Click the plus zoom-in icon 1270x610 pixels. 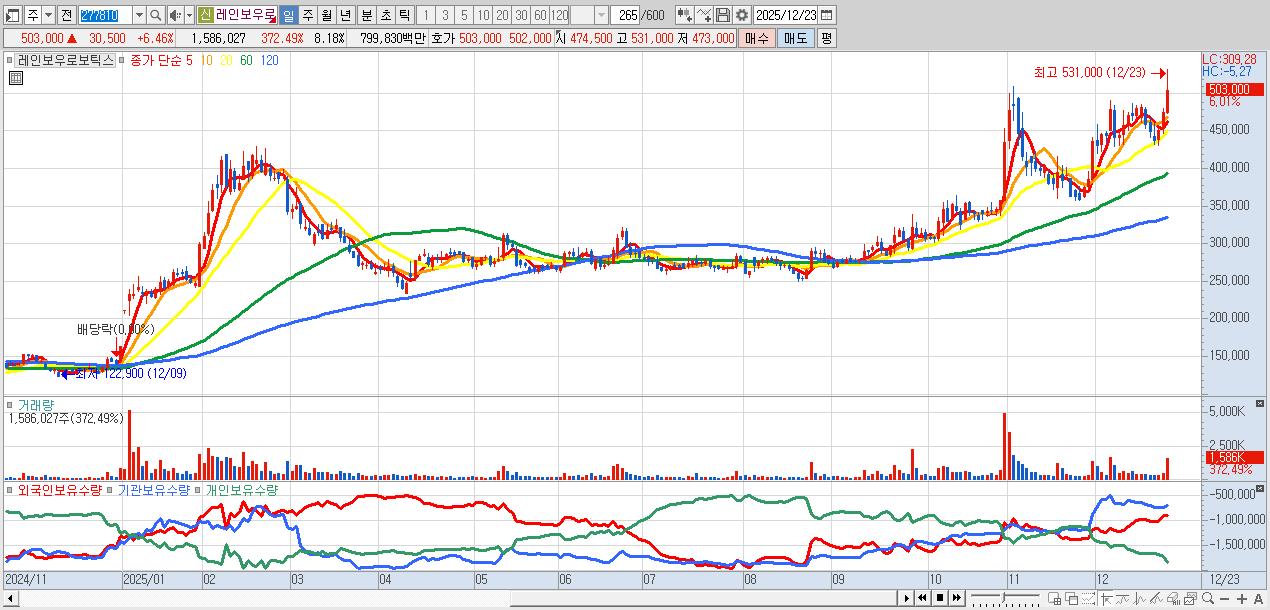coord(1241,599)
